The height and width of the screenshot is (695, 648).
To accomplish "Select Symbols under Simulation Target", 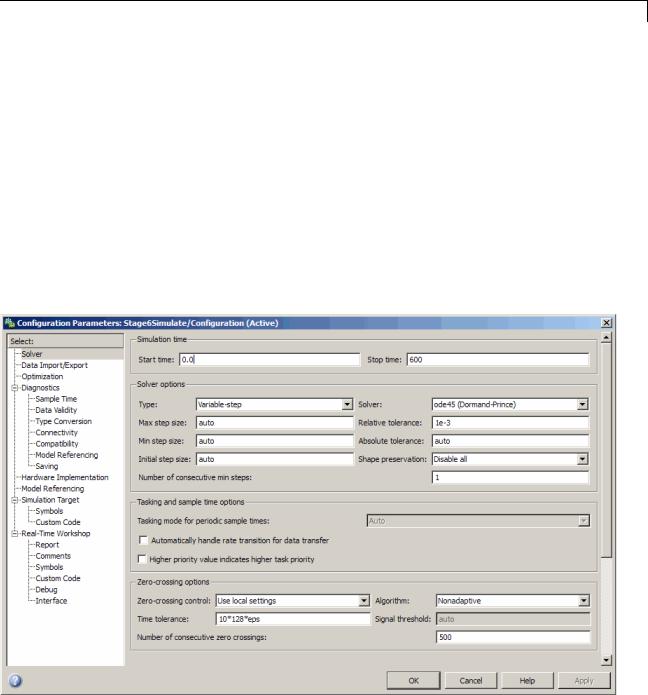I will coord(49,511).
